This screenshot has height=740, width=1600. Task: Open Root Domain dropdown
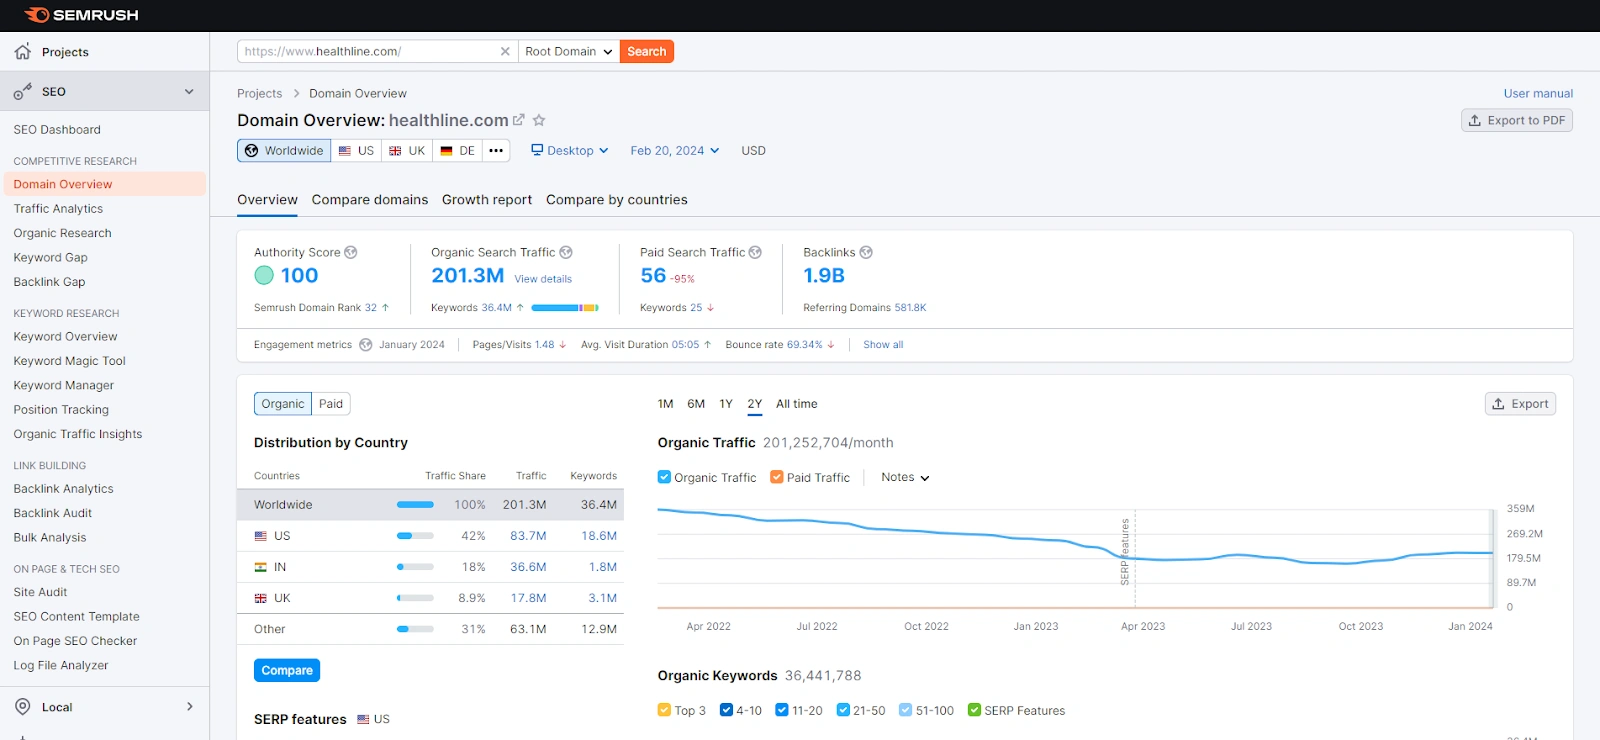coord(569,51)
